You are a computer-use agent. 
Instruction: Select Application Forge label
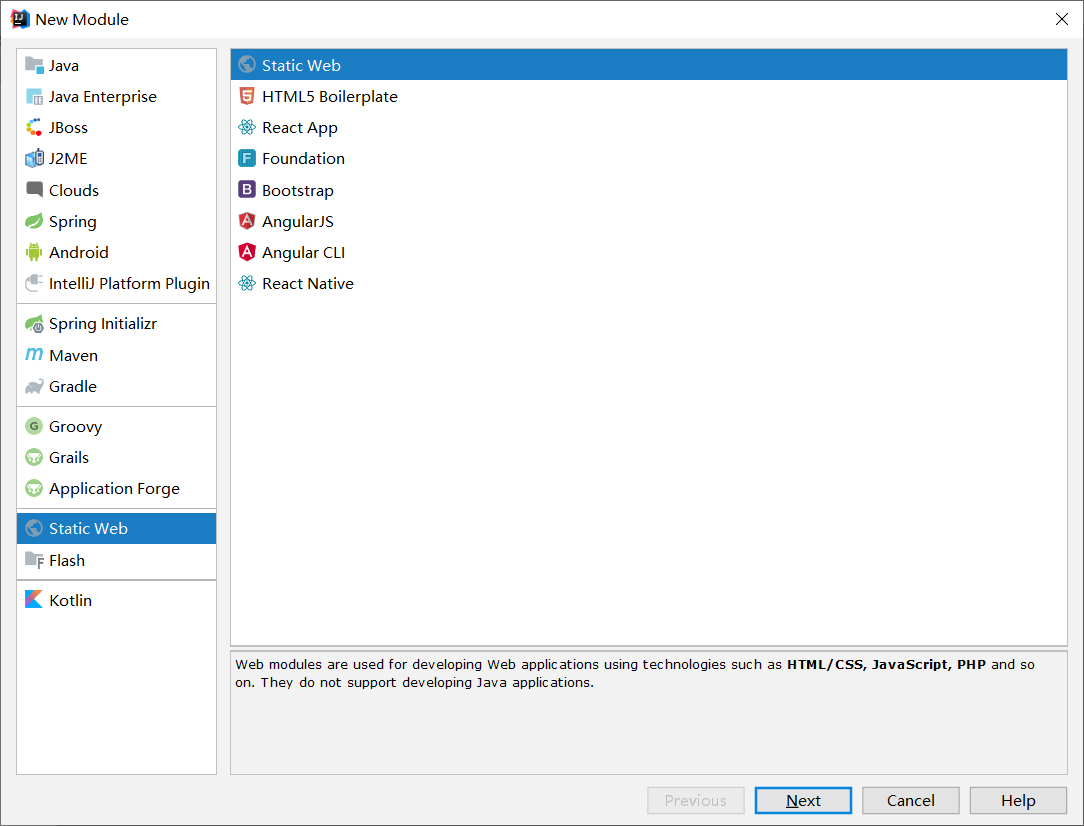tap(114, 489)
